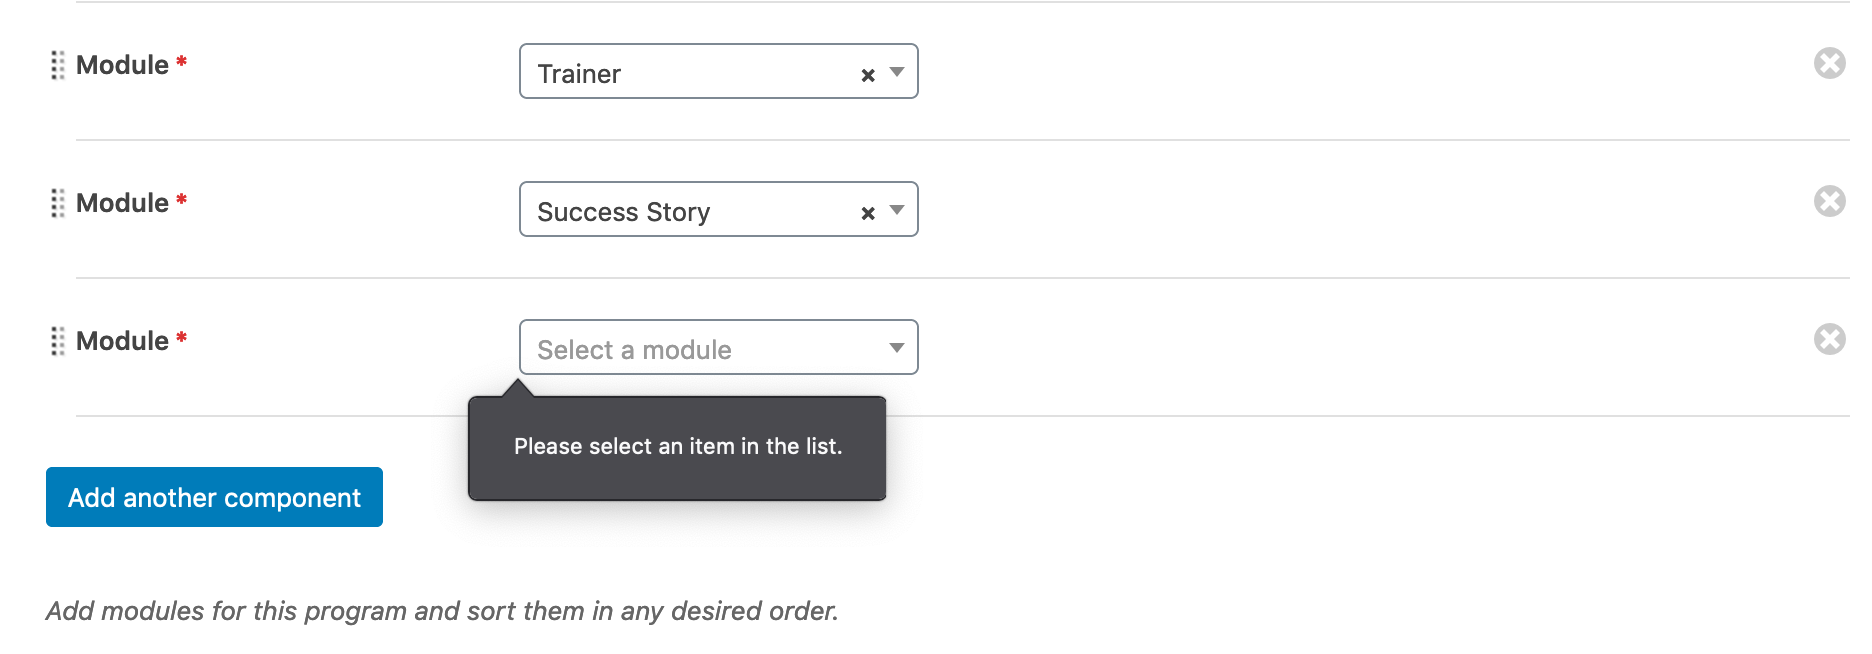This screenshot has height=654, width=1872.
Task: Remove the Trainer module row via its circular X
Action: click(1830, 63)
